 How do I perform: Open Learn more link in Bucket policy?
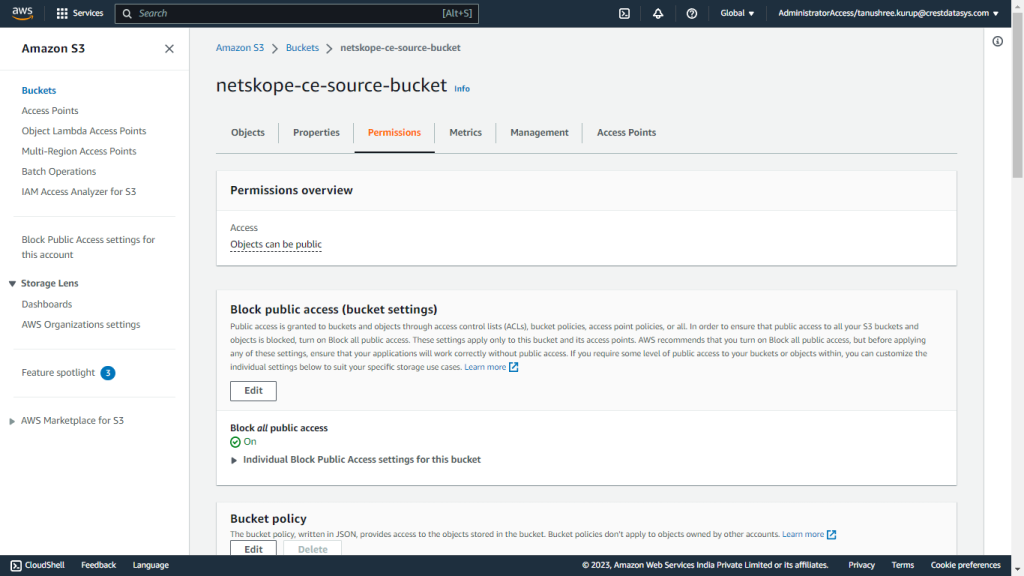click(x=803, y=534)
